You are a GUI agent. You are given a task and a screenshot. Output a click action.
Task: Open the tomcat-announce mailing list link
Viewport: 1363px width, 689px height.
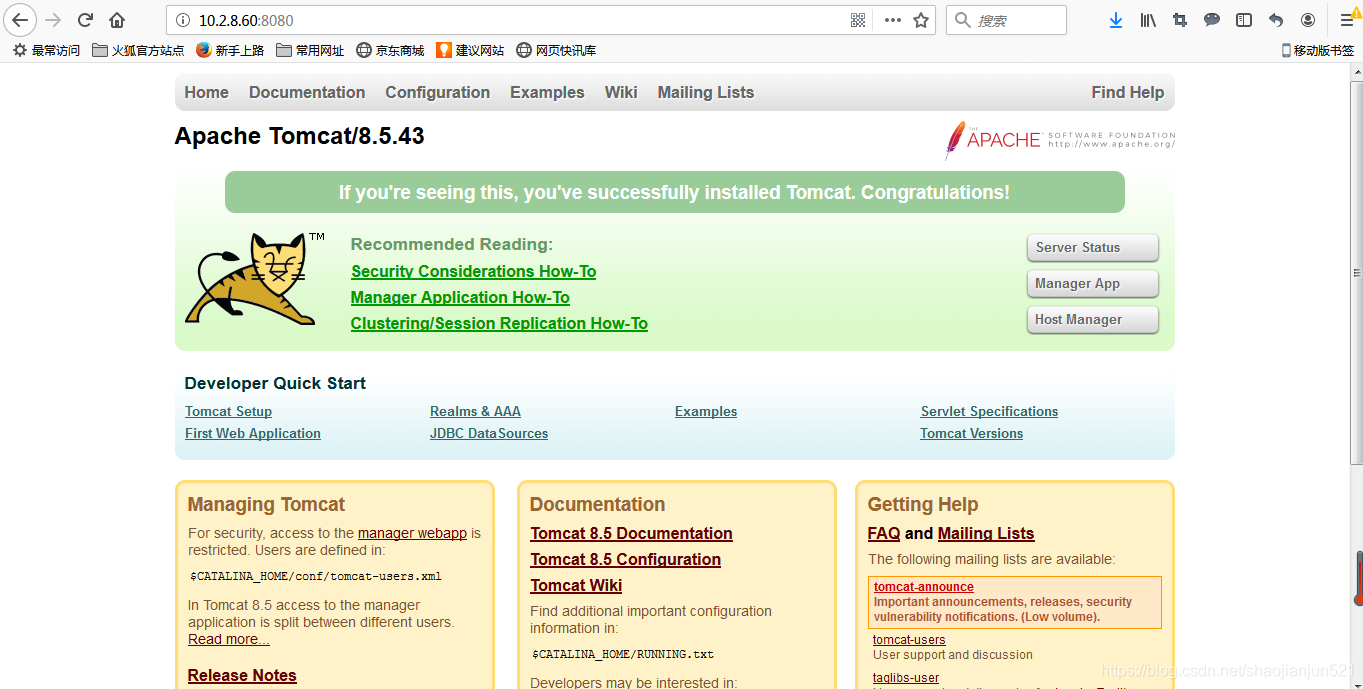click(x=923, y=587)
